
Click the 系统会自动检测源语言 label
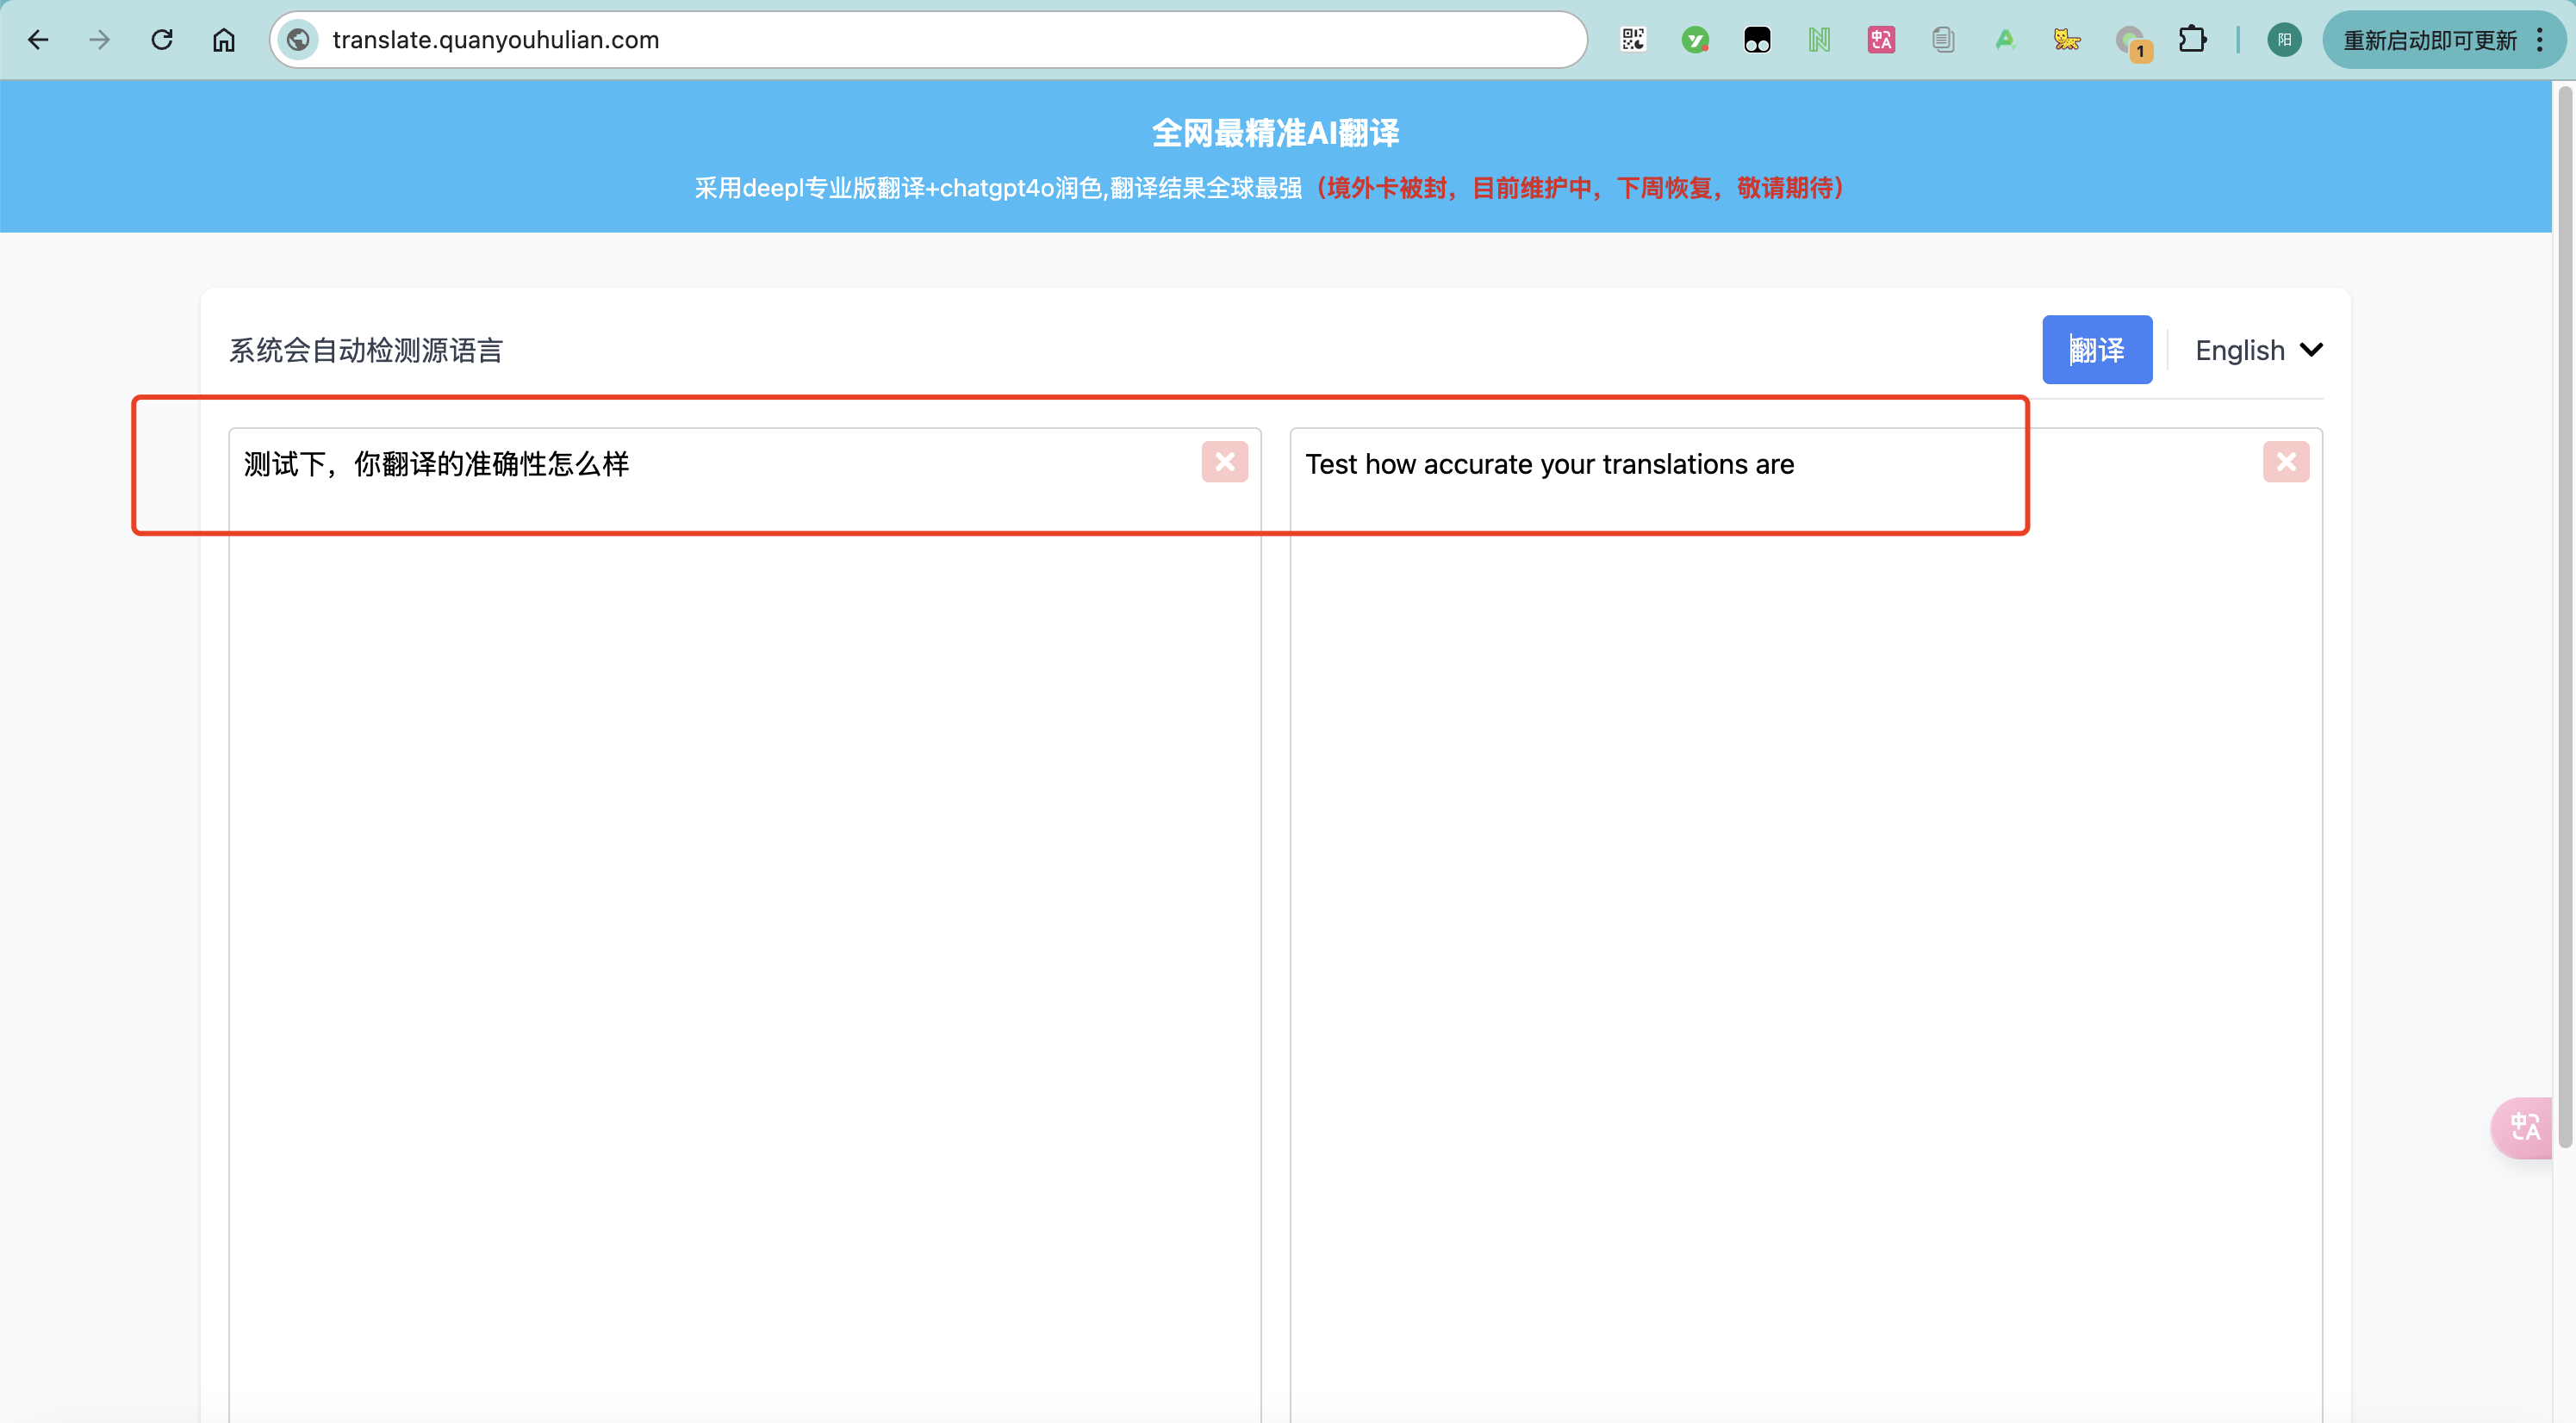tap(366, 350)
